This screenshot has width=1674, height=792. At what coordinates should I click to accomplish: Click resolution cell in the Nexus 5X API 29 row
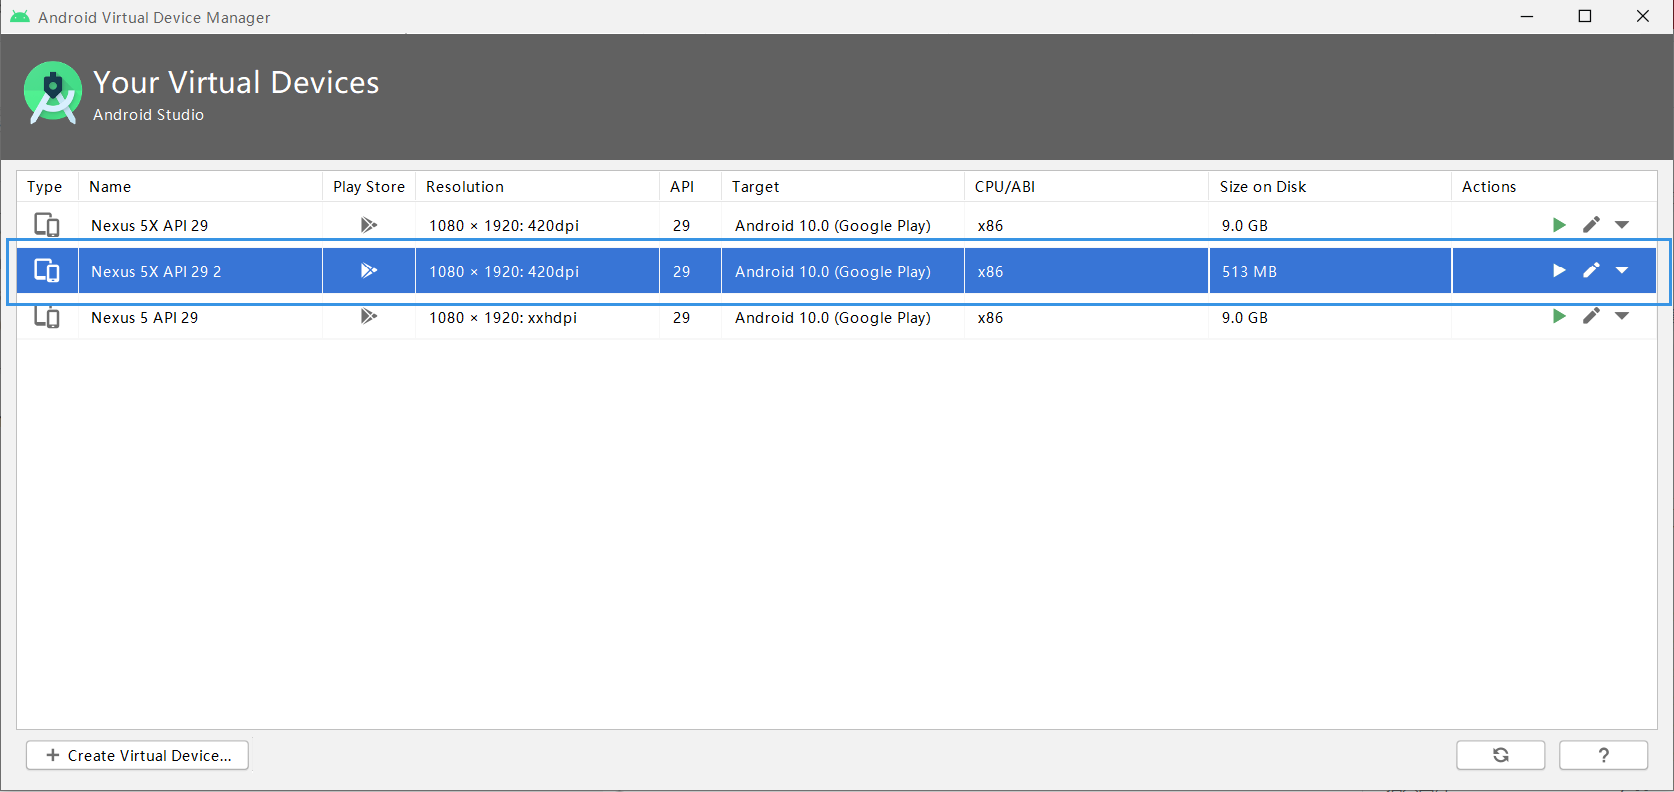pyautogui.click(x=537, y=225)
